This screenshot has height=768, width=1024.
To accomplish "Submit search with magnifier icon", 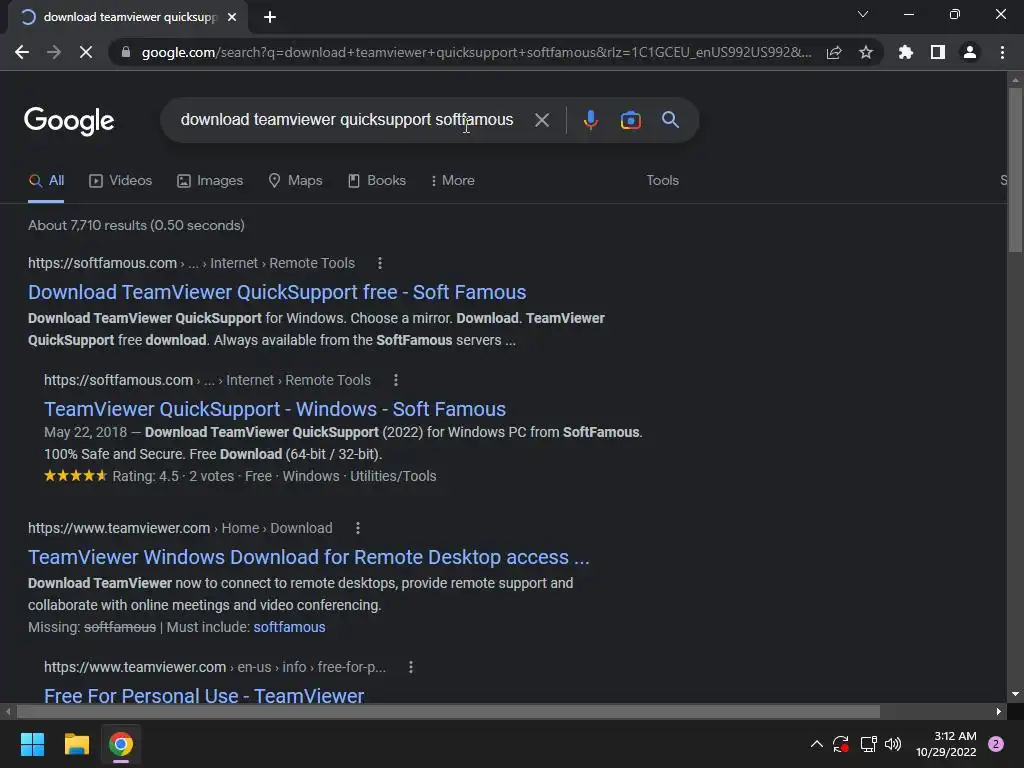I will click(670, 120).
